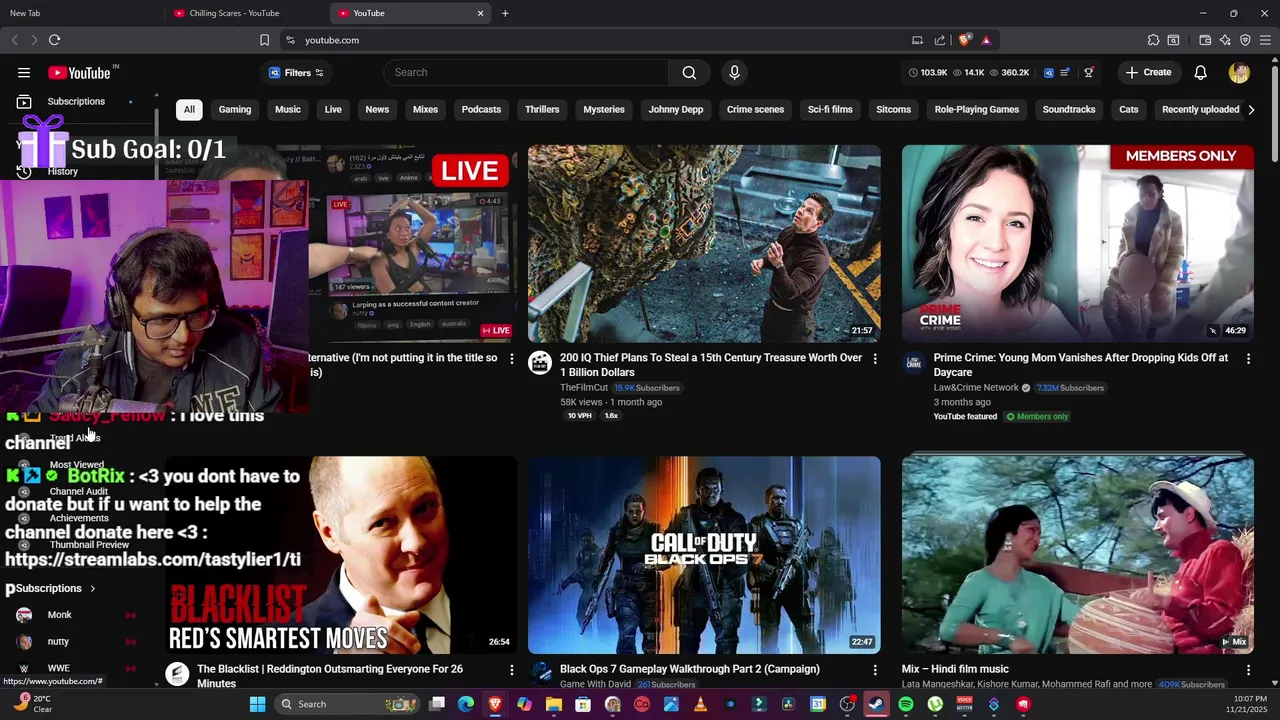Viewport: 1280px width, 720px height.
Task: Select the Podcasts category chip
Action: click(481, 109)
